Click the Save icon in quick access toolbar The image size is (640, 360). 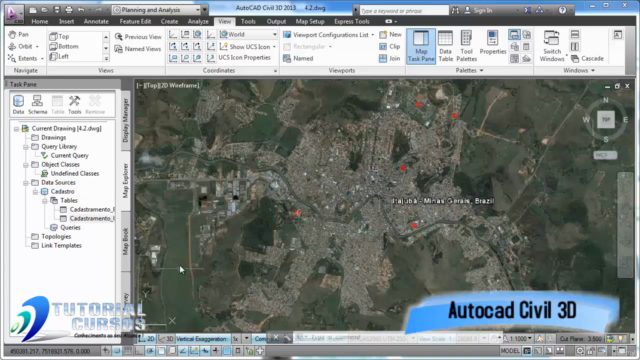pos(57,10)
